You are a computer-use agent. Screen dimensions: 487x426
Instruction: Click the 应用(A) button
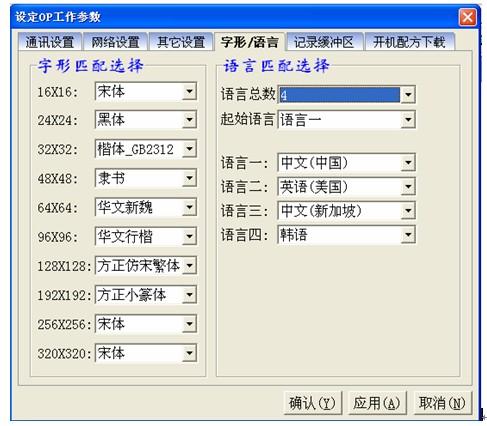[377, 403]
